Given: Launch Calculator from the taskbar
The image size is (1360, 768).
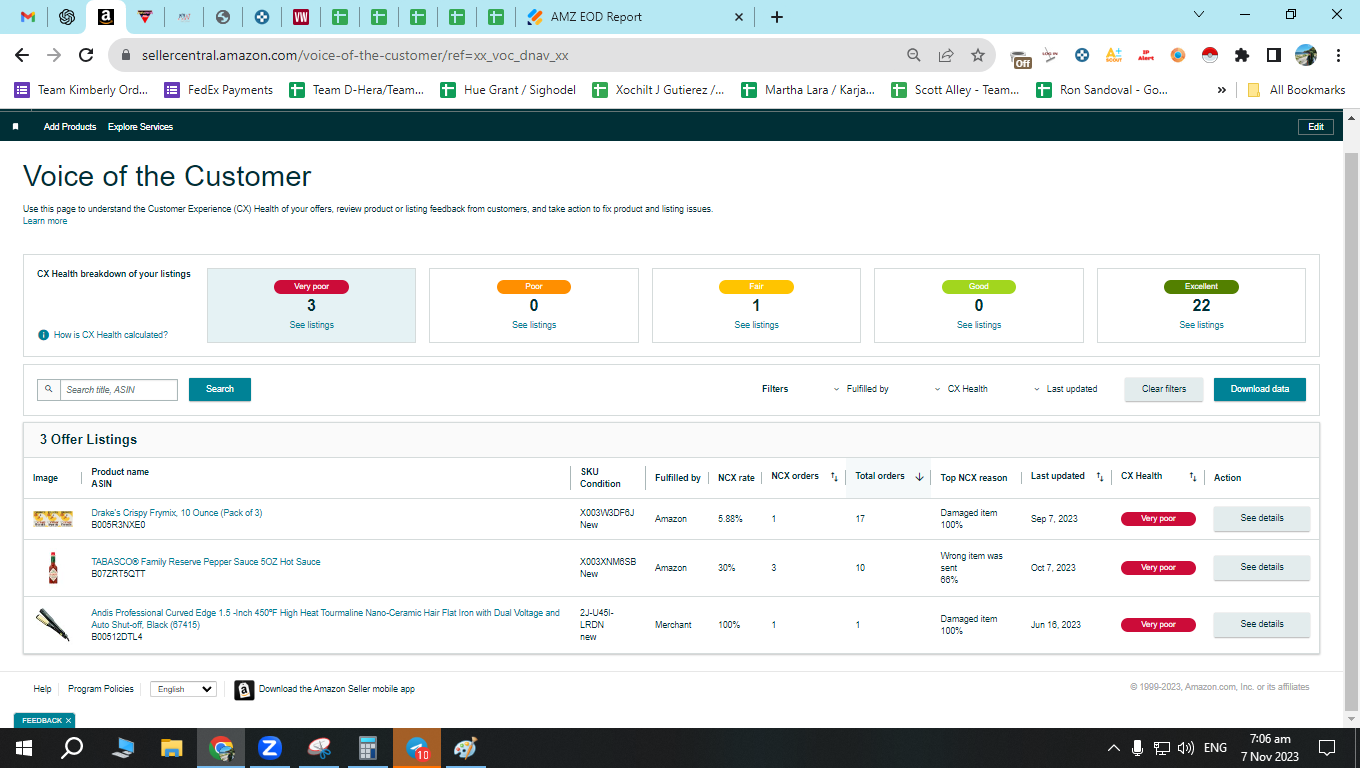Looking at the screenshot, I should click(x=368, y=748).
